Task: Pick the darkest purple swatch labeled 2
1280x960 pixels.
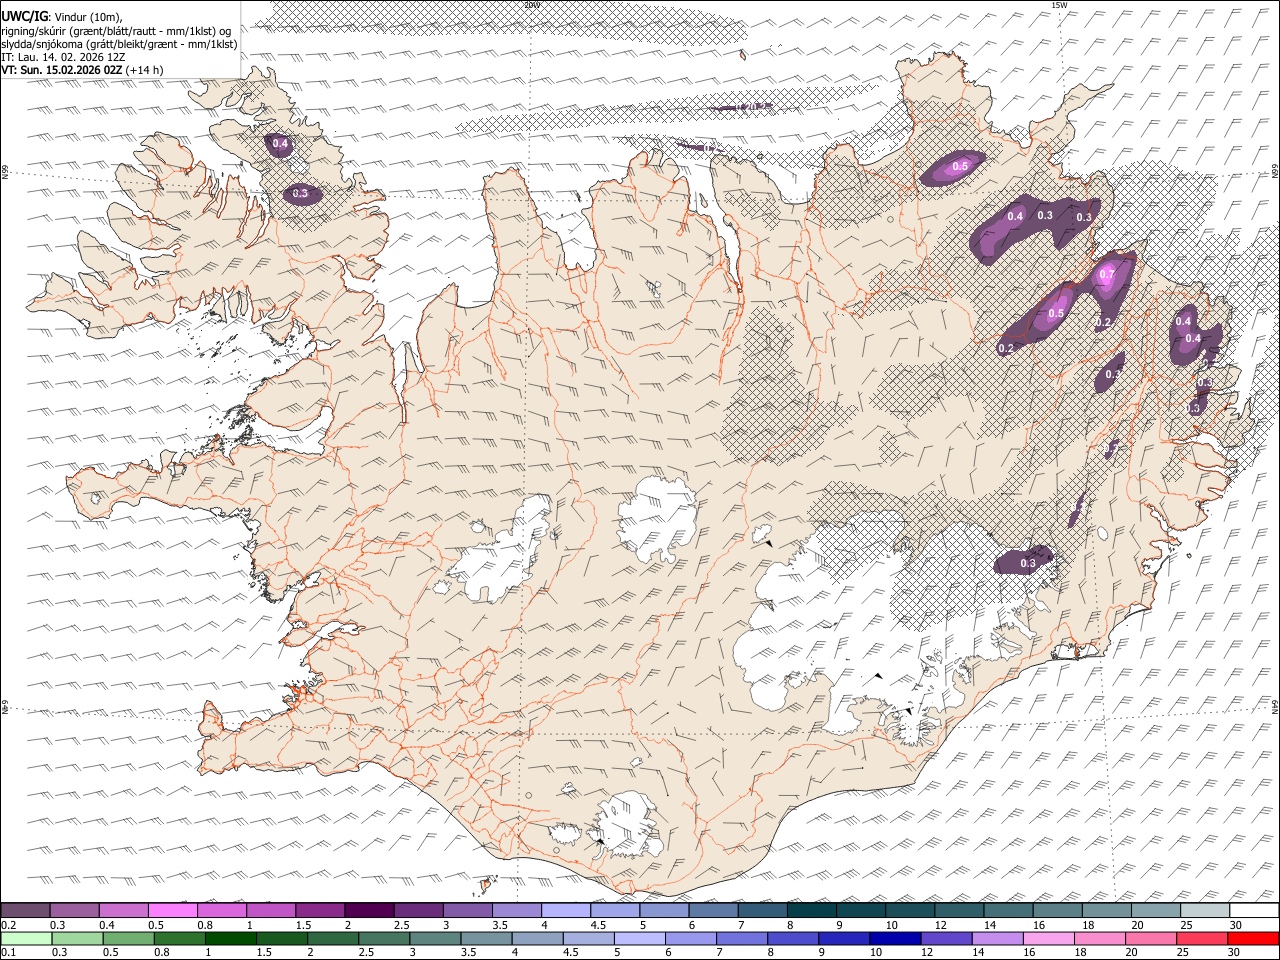Action: 369,910
